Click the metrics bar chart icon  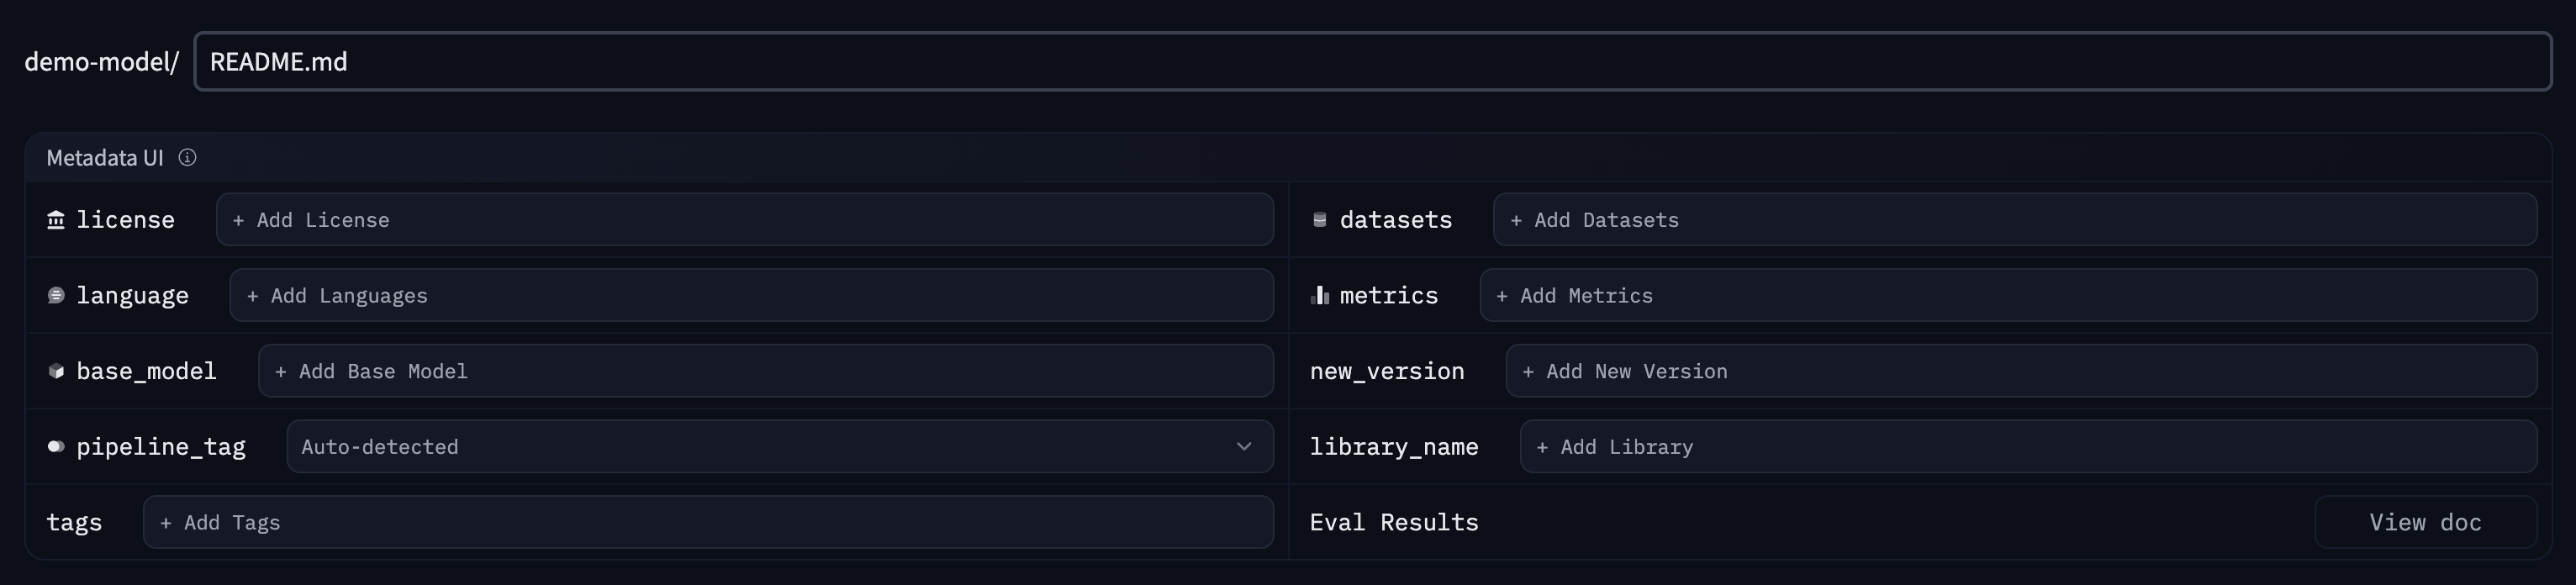click(x=1319, y=296)
